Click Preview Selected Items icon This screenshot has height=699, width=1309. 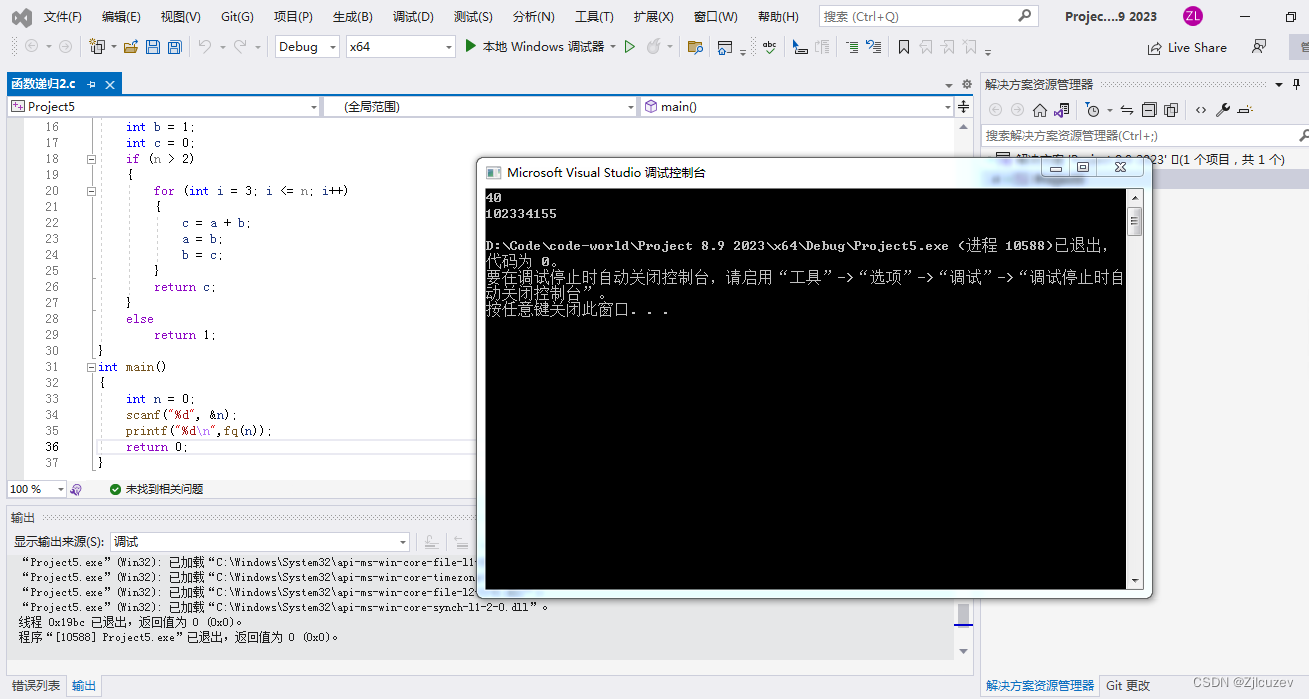tap(1246, 110)
